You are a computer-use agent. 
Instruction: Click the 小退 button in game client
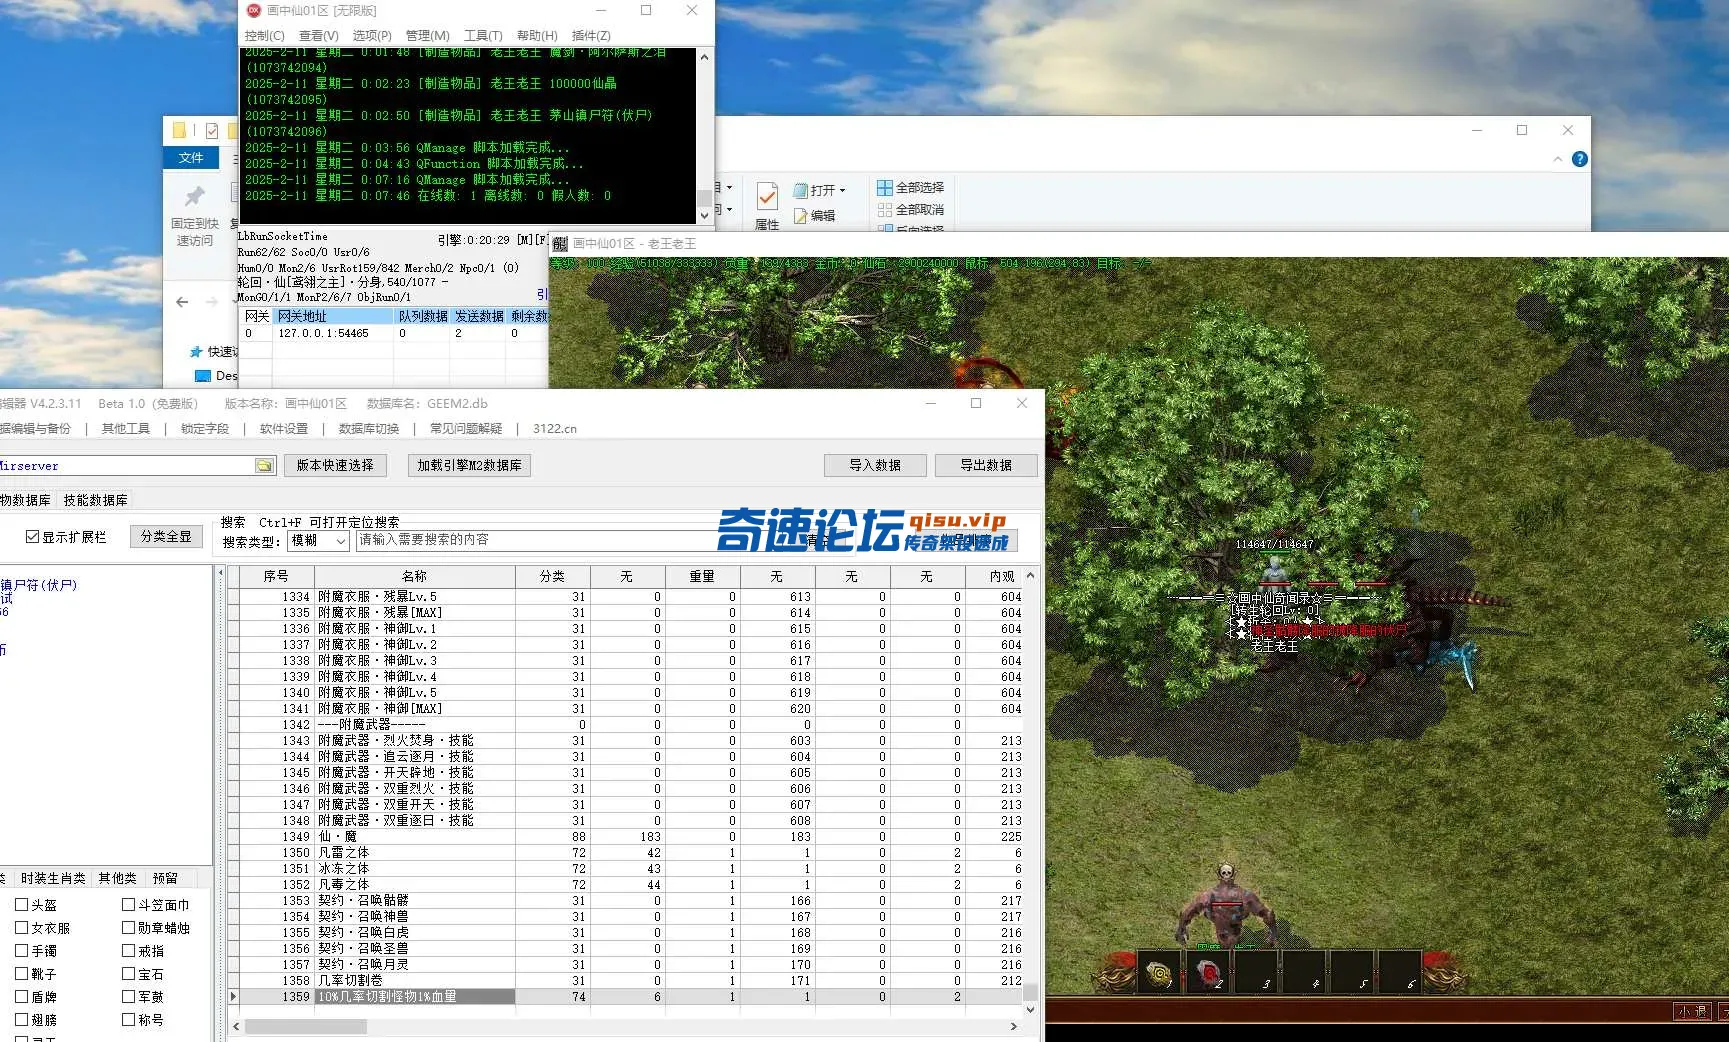tap(1693, 1012)
